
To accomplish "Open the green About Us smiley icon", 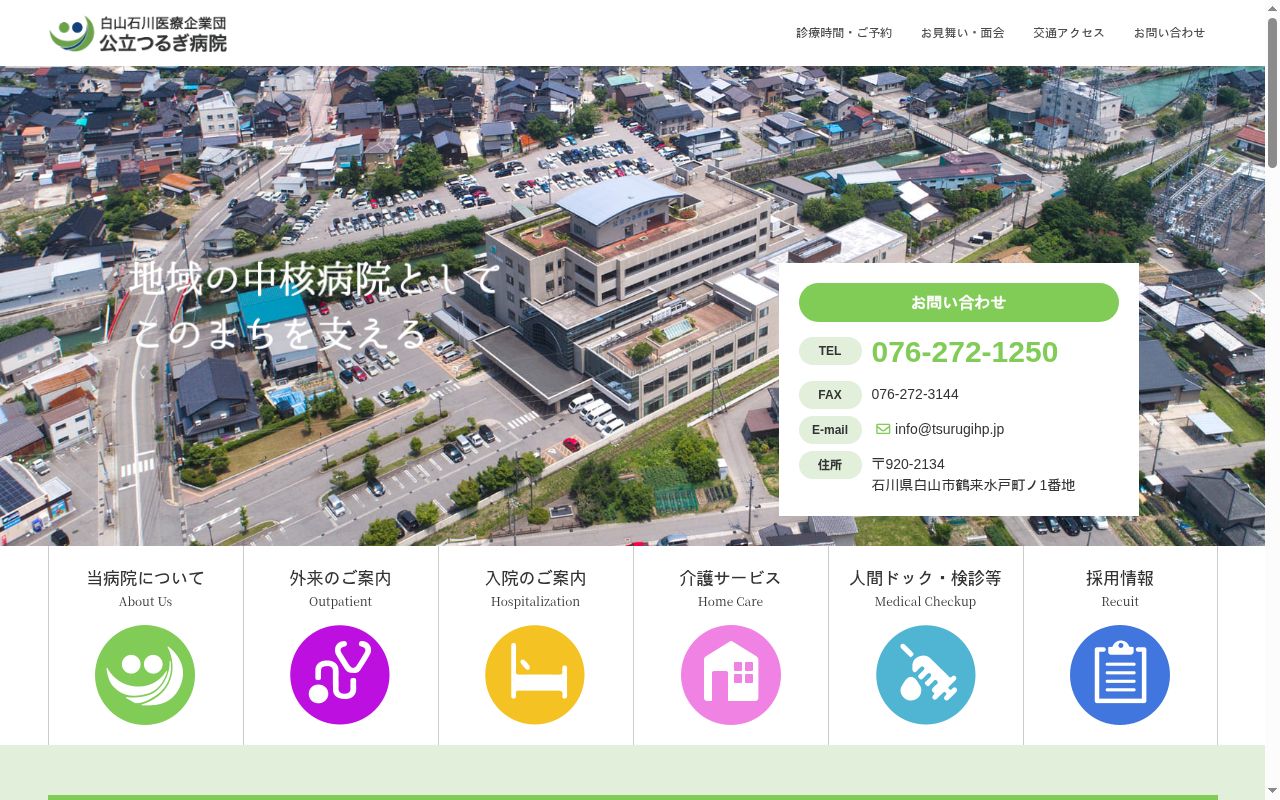I will click(x=145, y=675).
